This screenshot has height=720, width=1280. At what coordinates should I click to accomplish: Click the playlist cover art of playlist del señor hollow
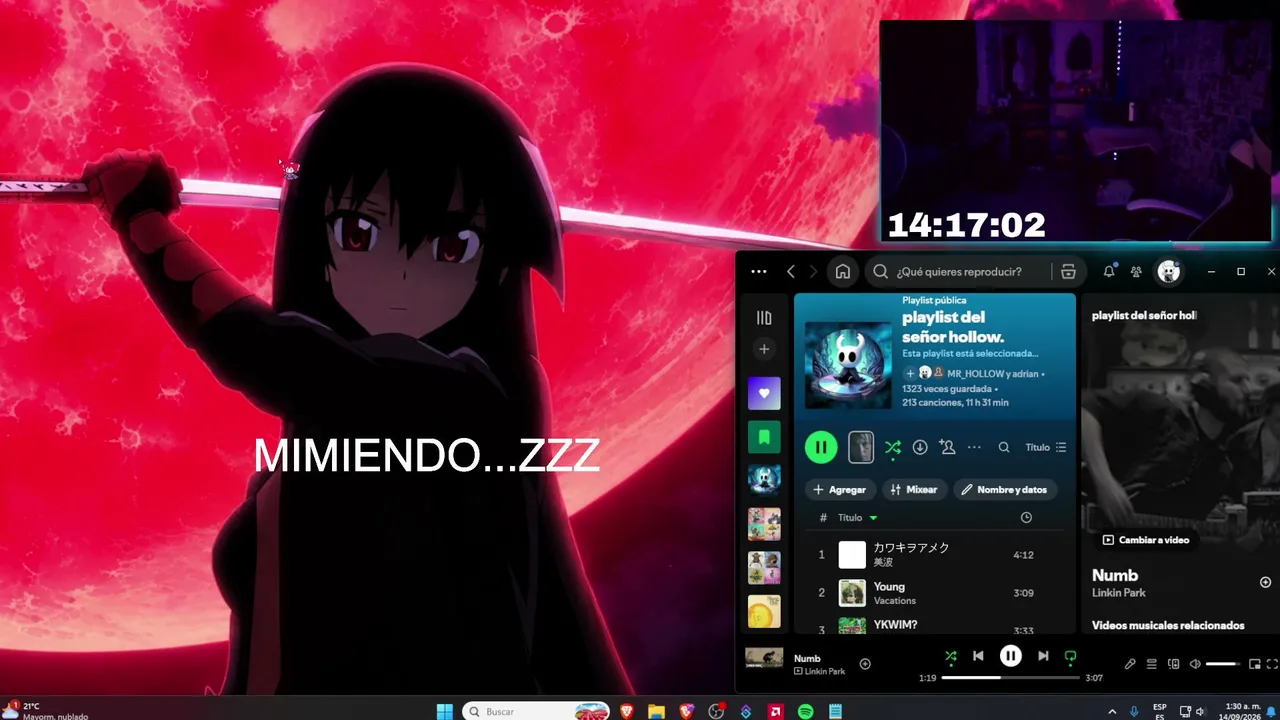[x=848, y=364]
